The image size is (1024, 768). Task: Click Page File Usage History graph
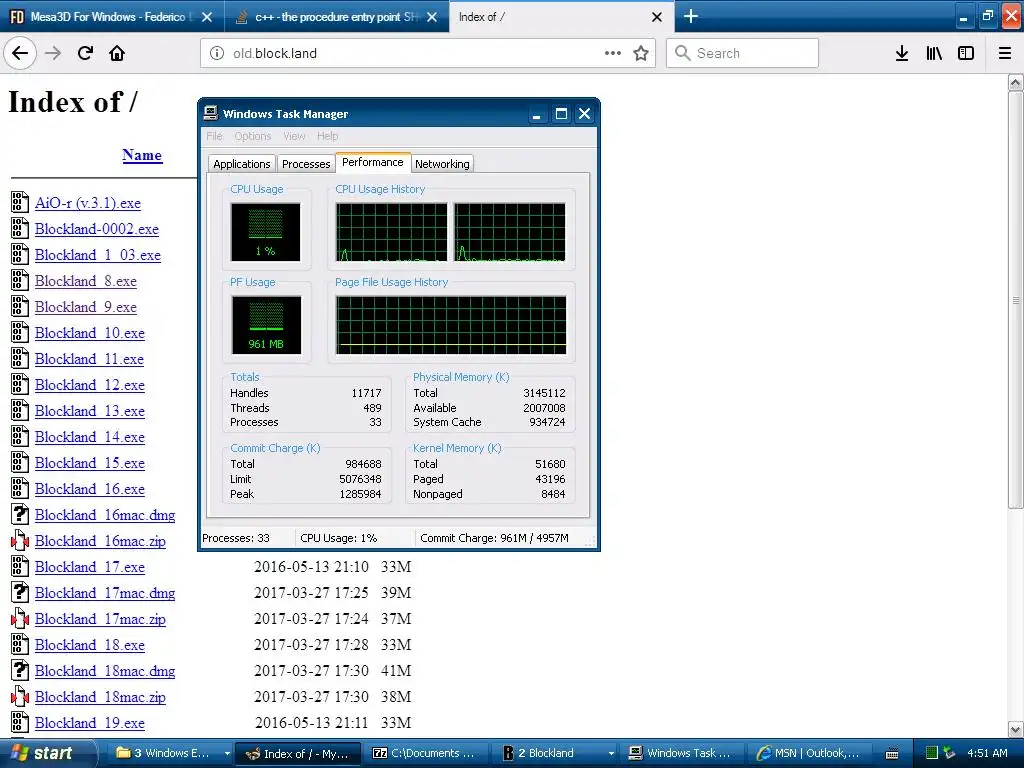pyautogui.click(x=451, y=325)
